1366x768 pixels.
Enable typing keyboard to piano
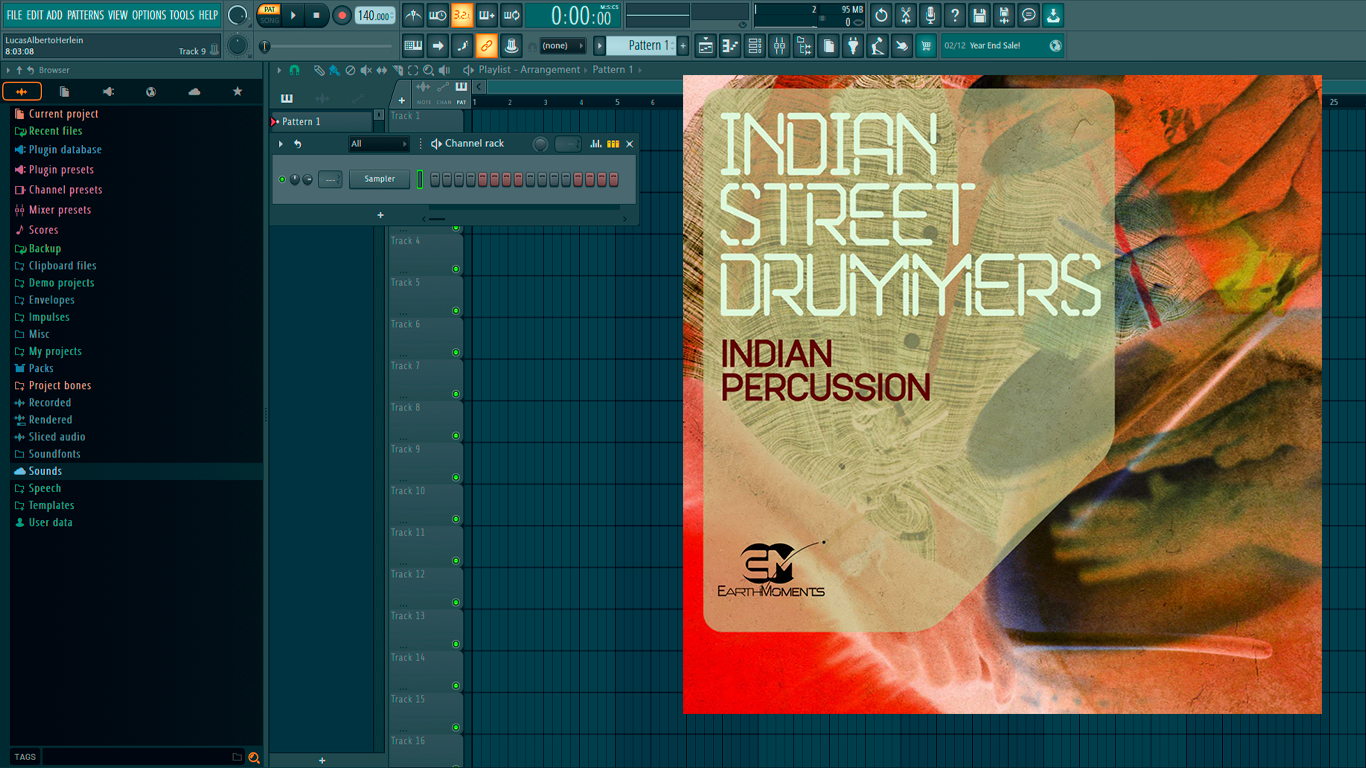tap(413, 45)
